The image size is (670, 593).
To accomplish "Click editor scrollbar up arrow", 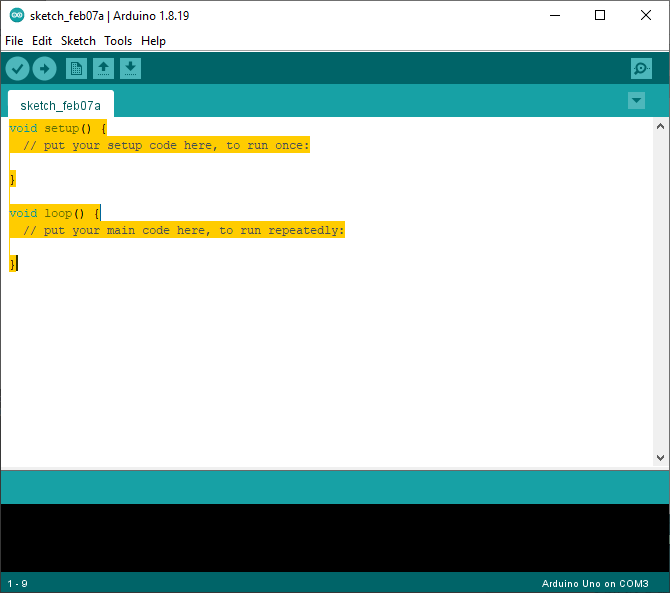I will (x=660, y=126).
